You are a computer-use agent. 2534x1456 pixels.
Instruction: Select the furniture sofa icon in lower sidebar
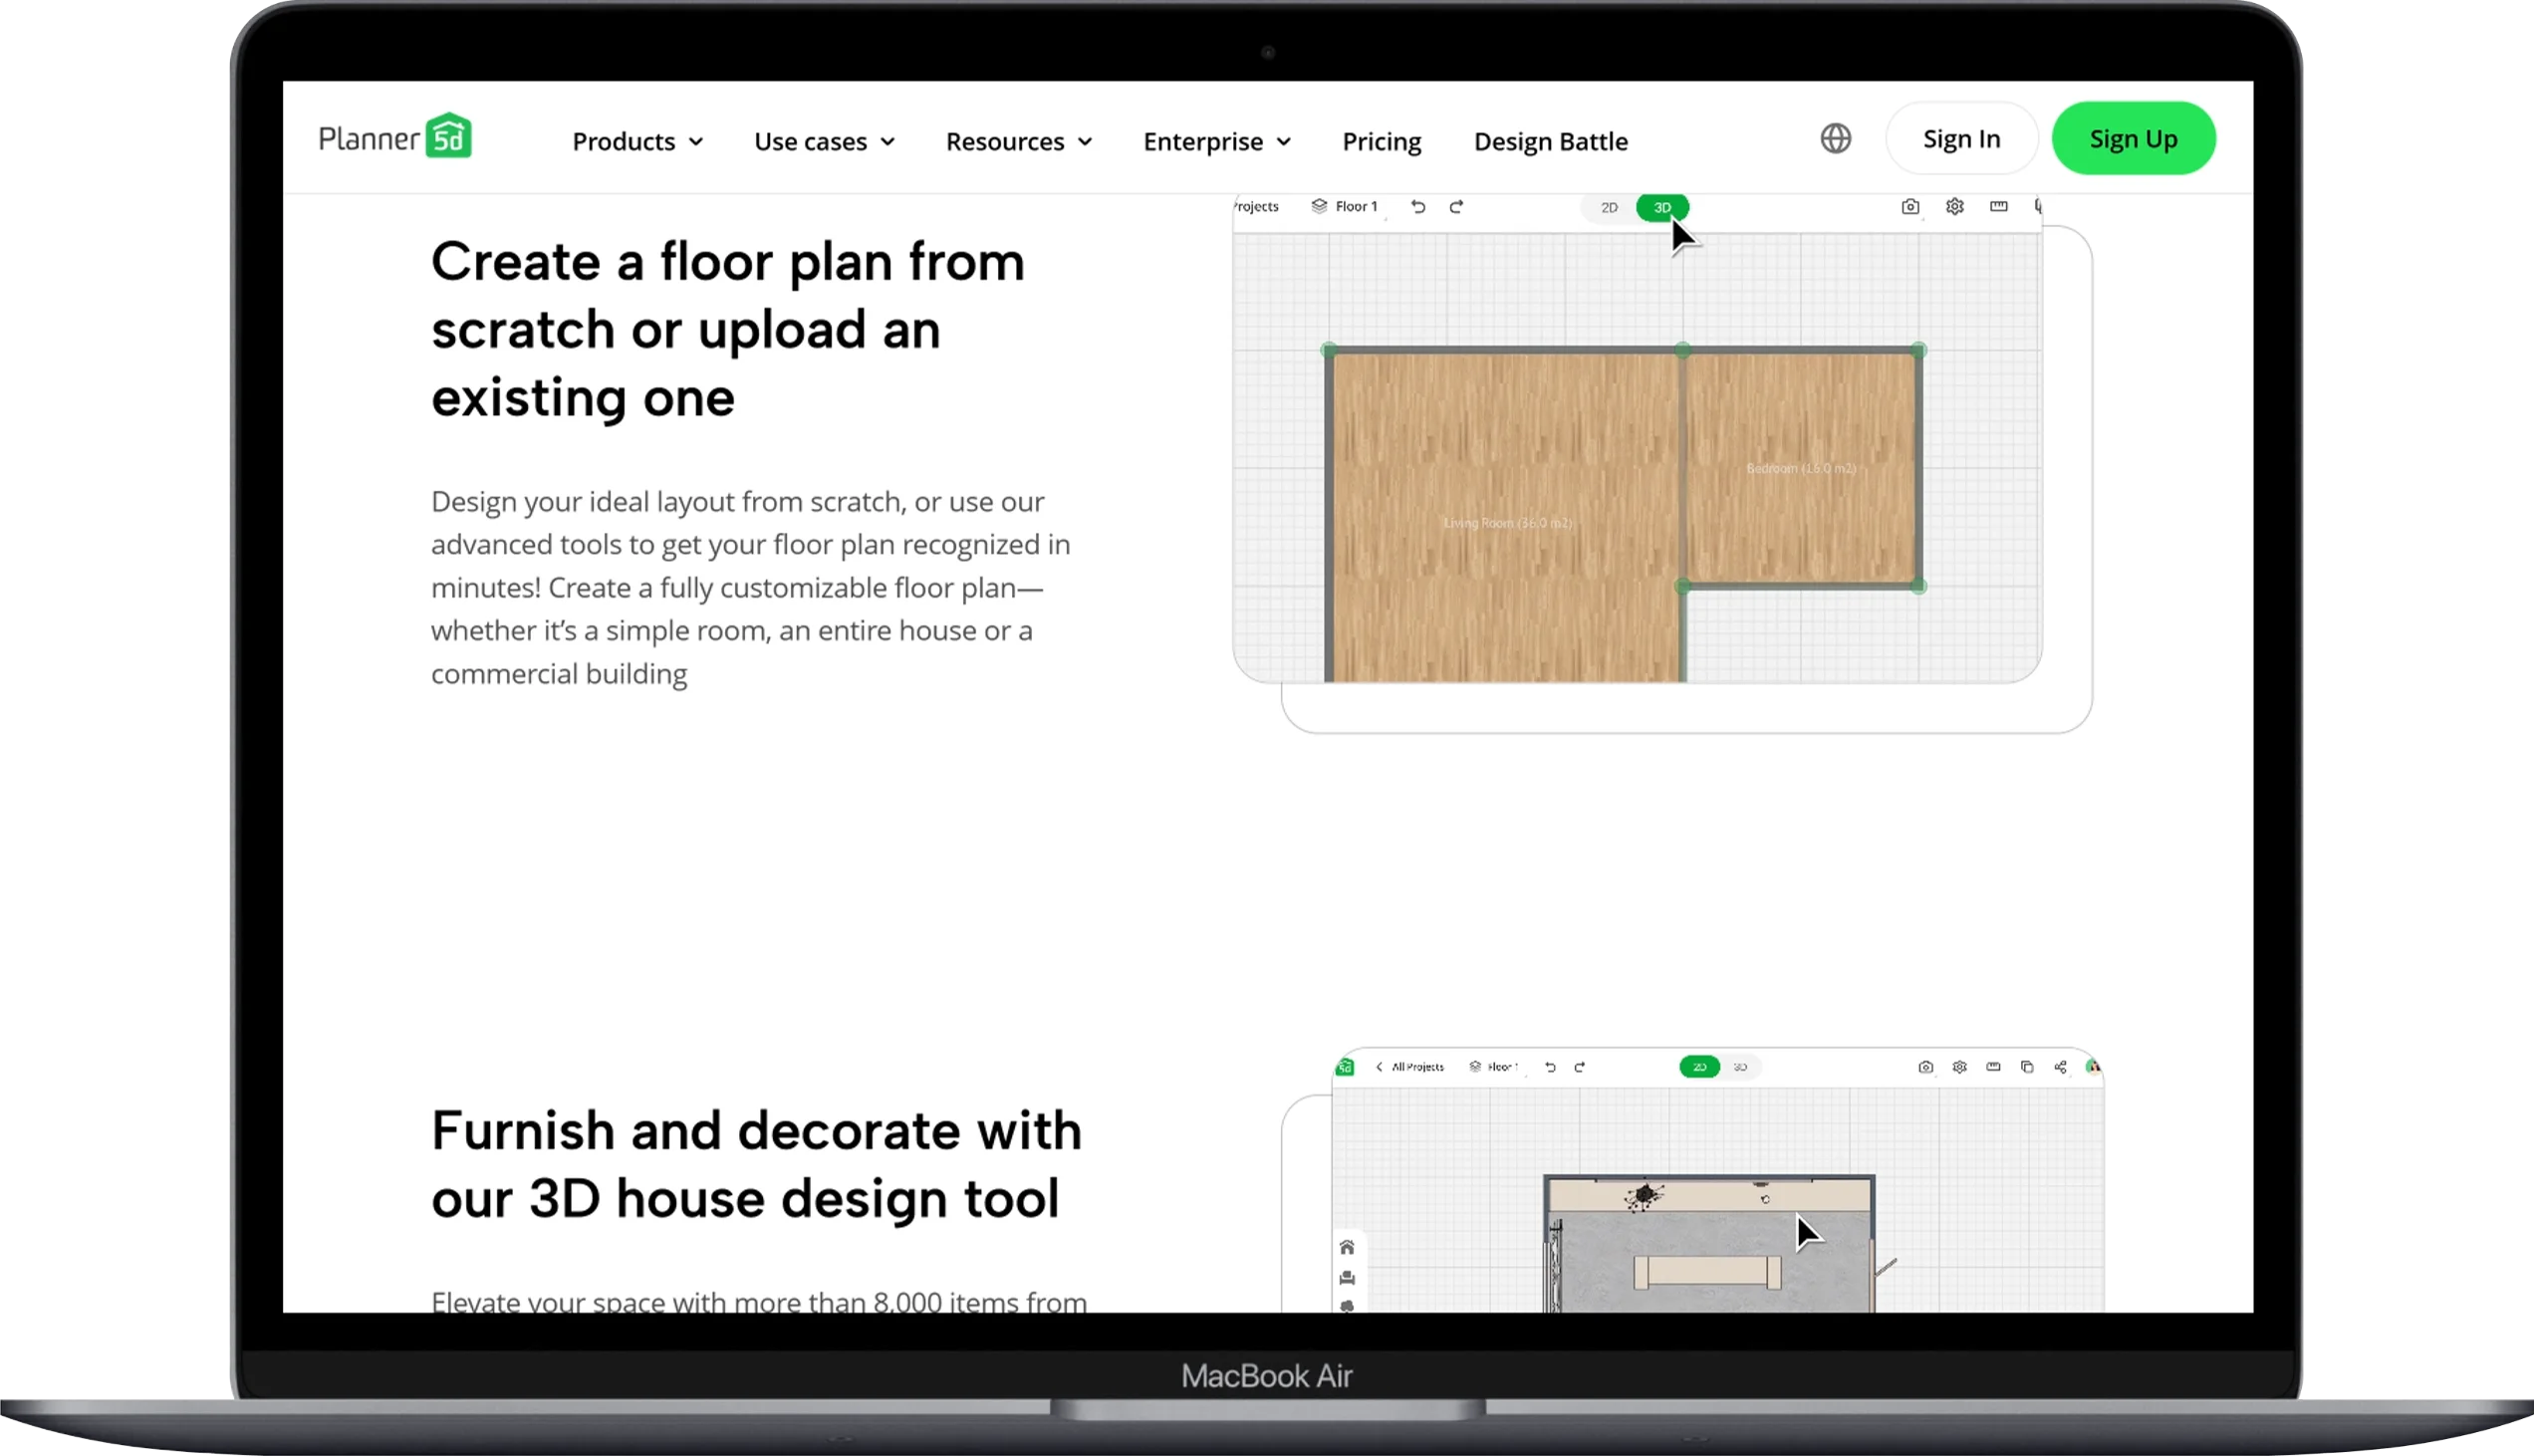pyautogui.click(x=1347, y=1278)
